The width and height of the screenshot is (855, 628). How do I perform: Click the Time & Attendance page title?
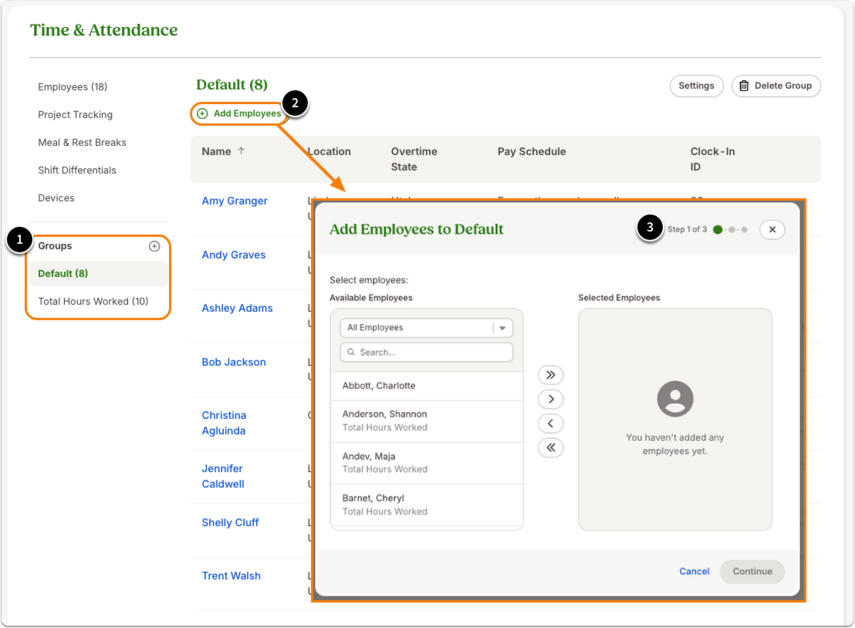click(x=104, y=30)
